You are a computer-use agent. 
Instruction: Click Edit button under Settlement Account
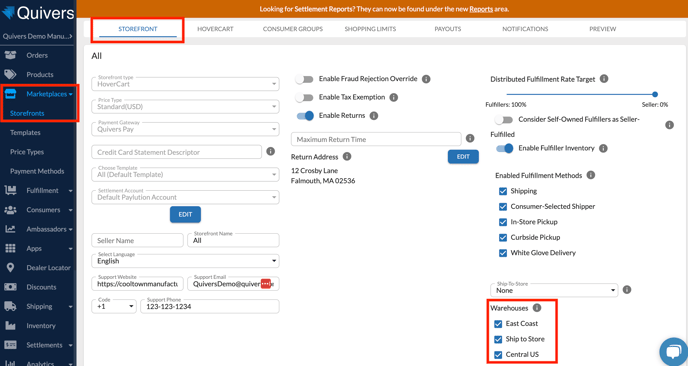(185, 215)
